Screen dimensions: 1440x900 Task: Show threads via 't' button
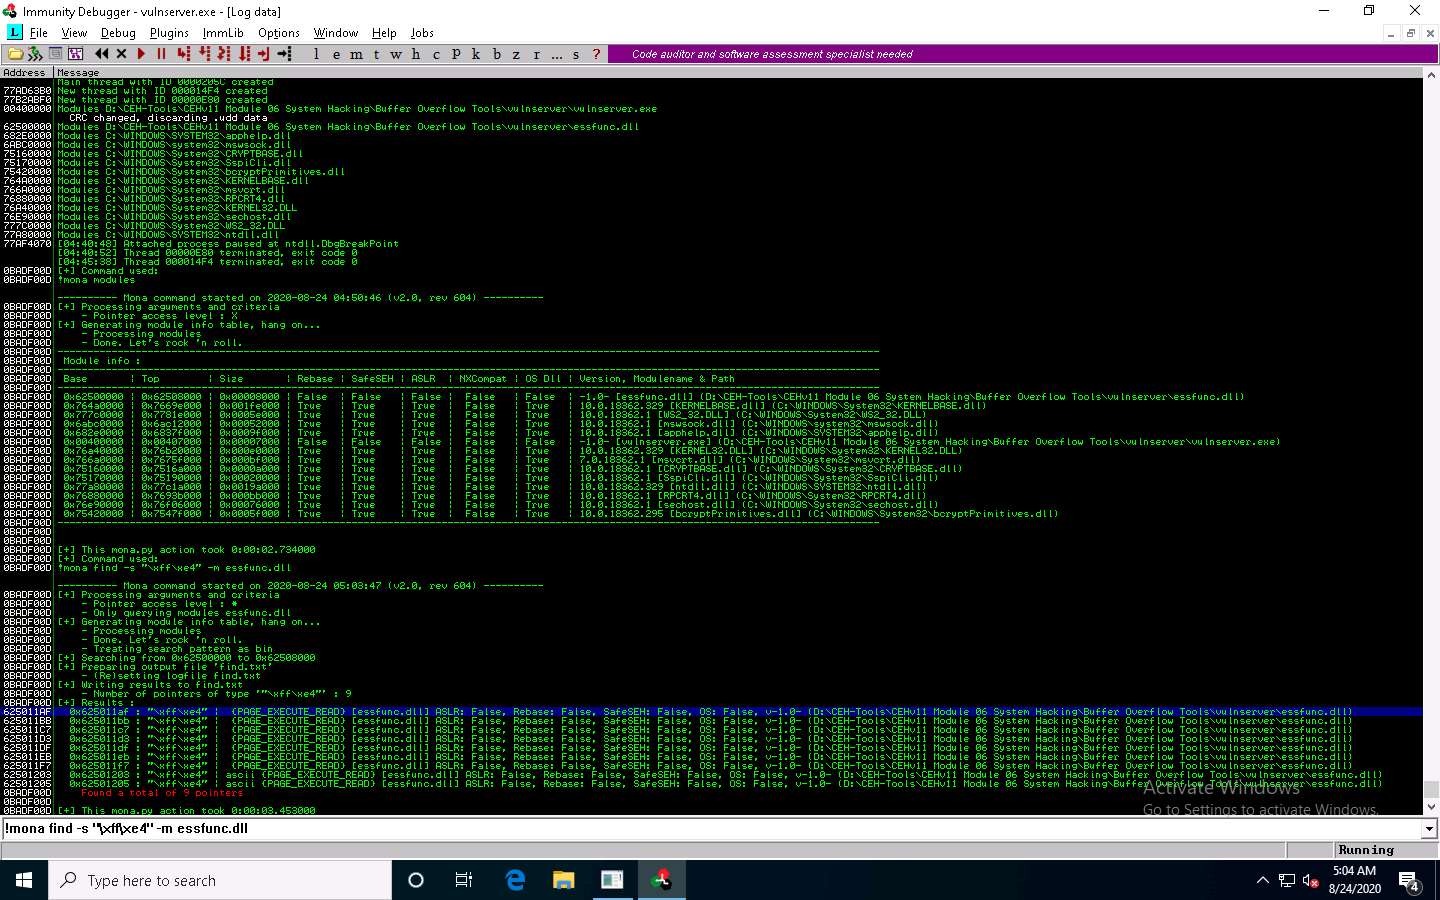[376, 54]
